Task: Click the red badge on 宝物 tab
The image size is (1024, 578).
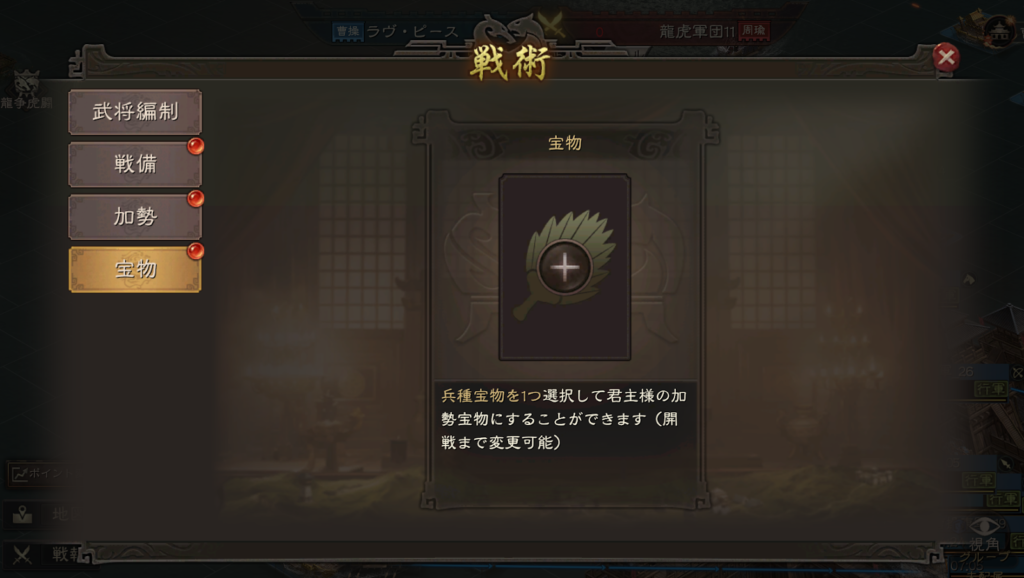Action: click(195, 251)
